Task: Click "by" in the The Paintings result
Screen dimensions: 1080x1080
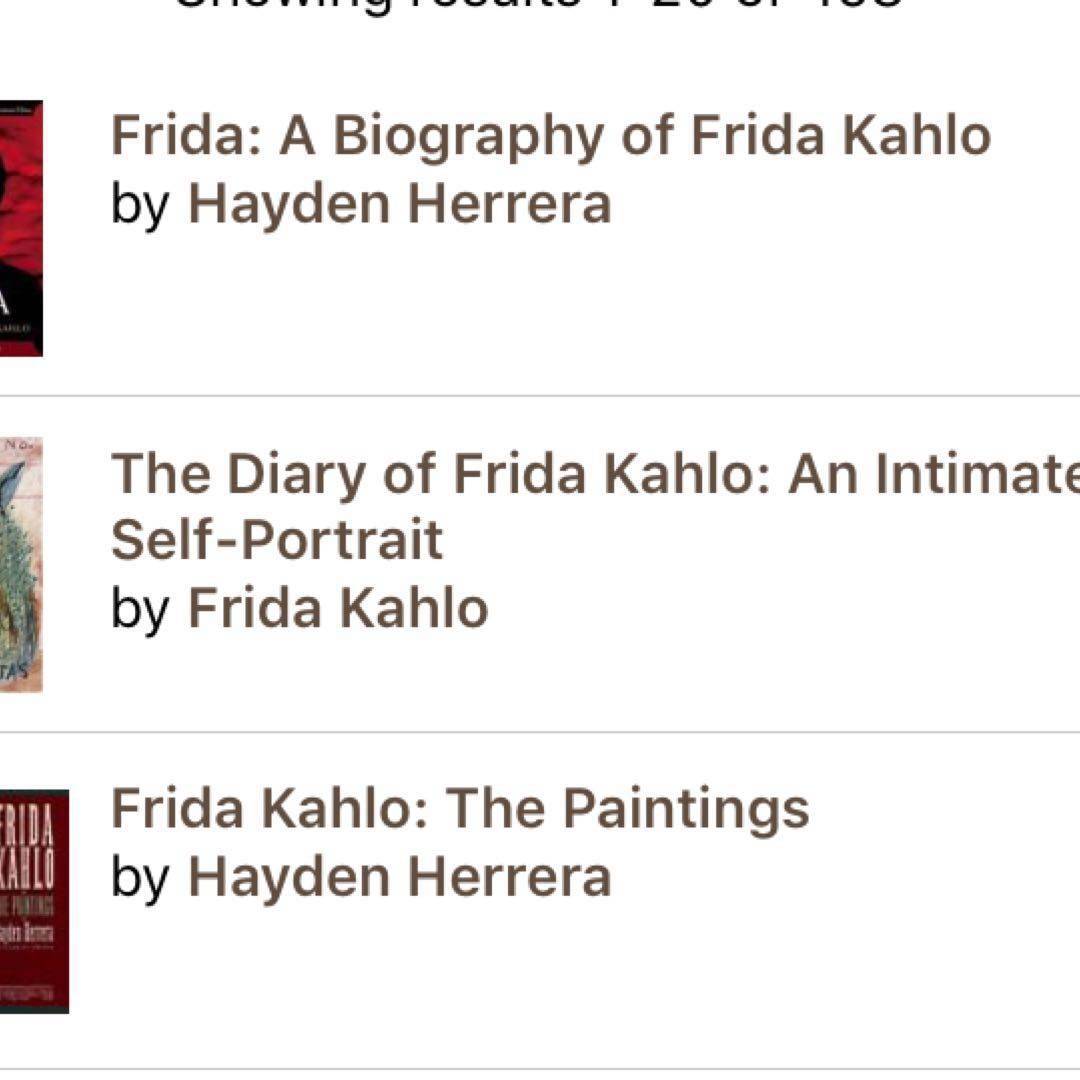Action: click(139, 876)
